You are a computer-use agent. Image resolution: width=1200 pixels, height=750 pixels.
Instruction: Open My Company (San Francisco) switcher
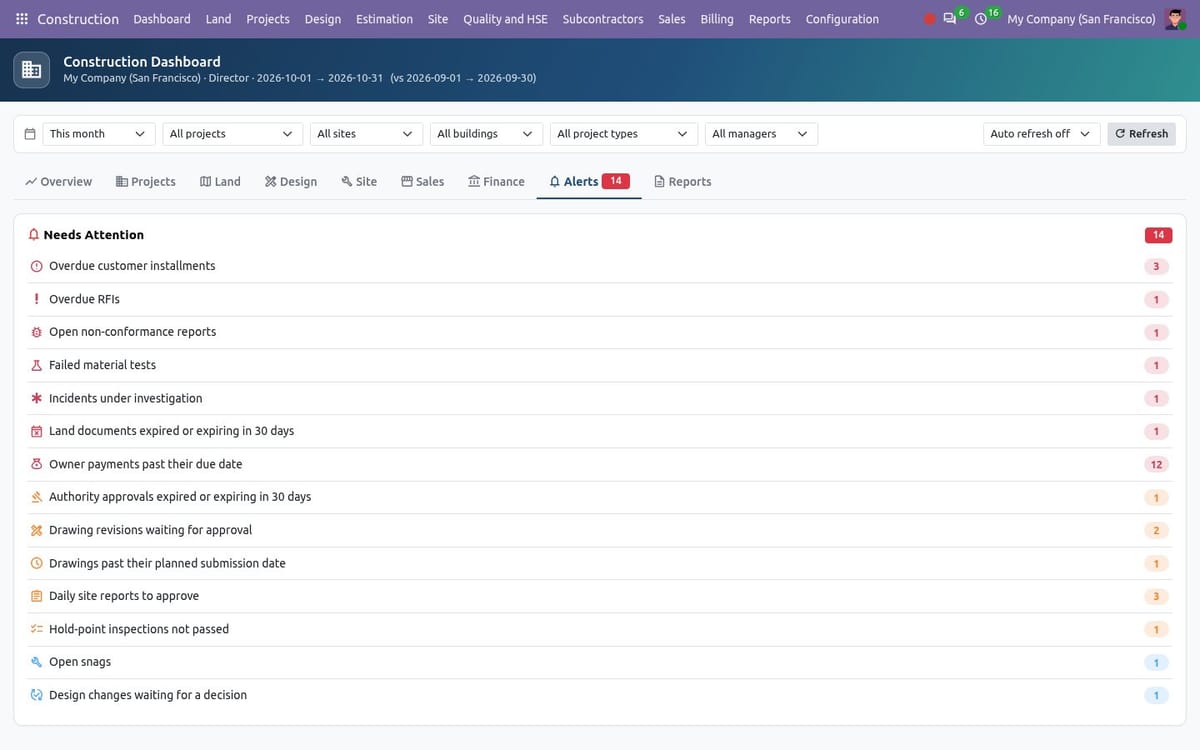(1081, 19)
